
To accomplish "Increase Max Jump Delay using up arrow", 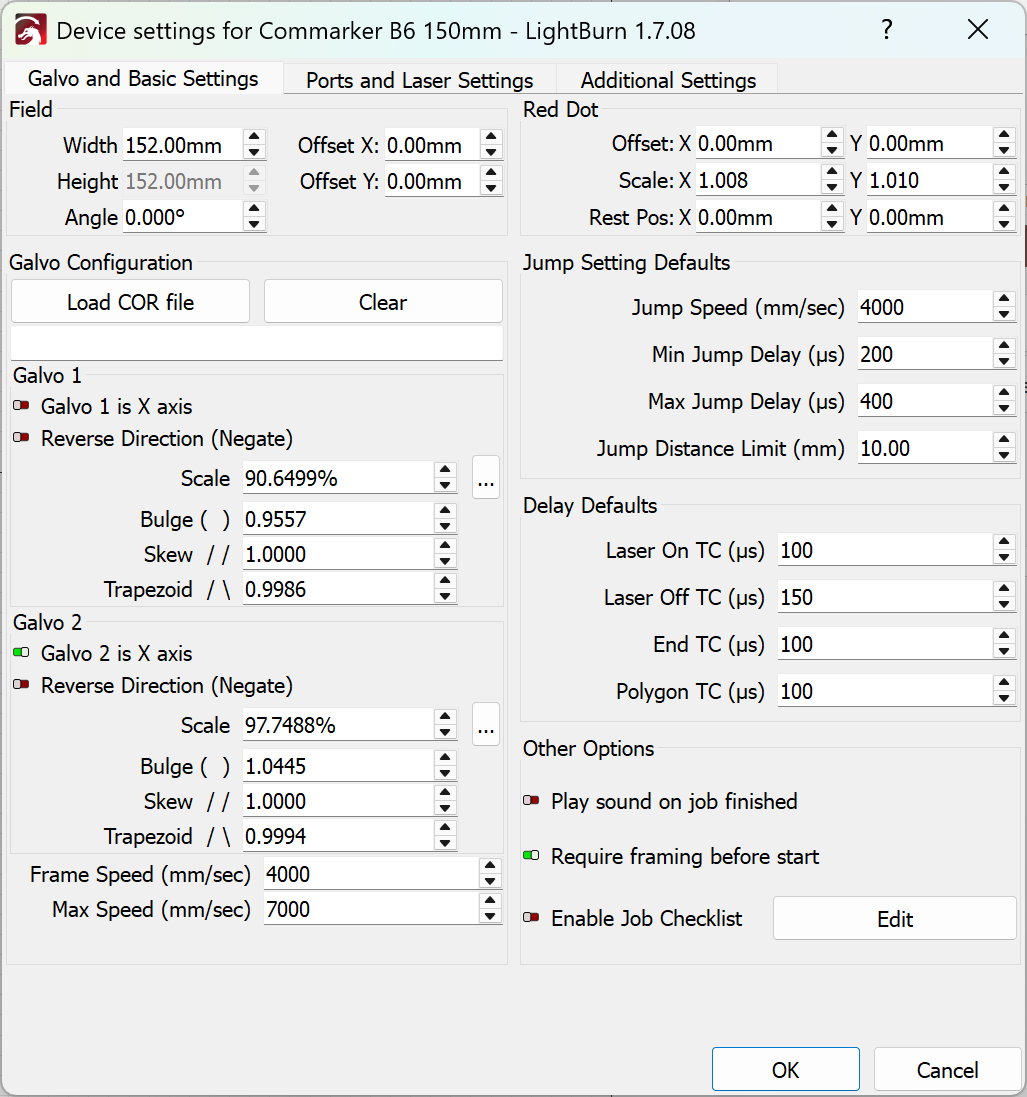I will coord(1005,395).
